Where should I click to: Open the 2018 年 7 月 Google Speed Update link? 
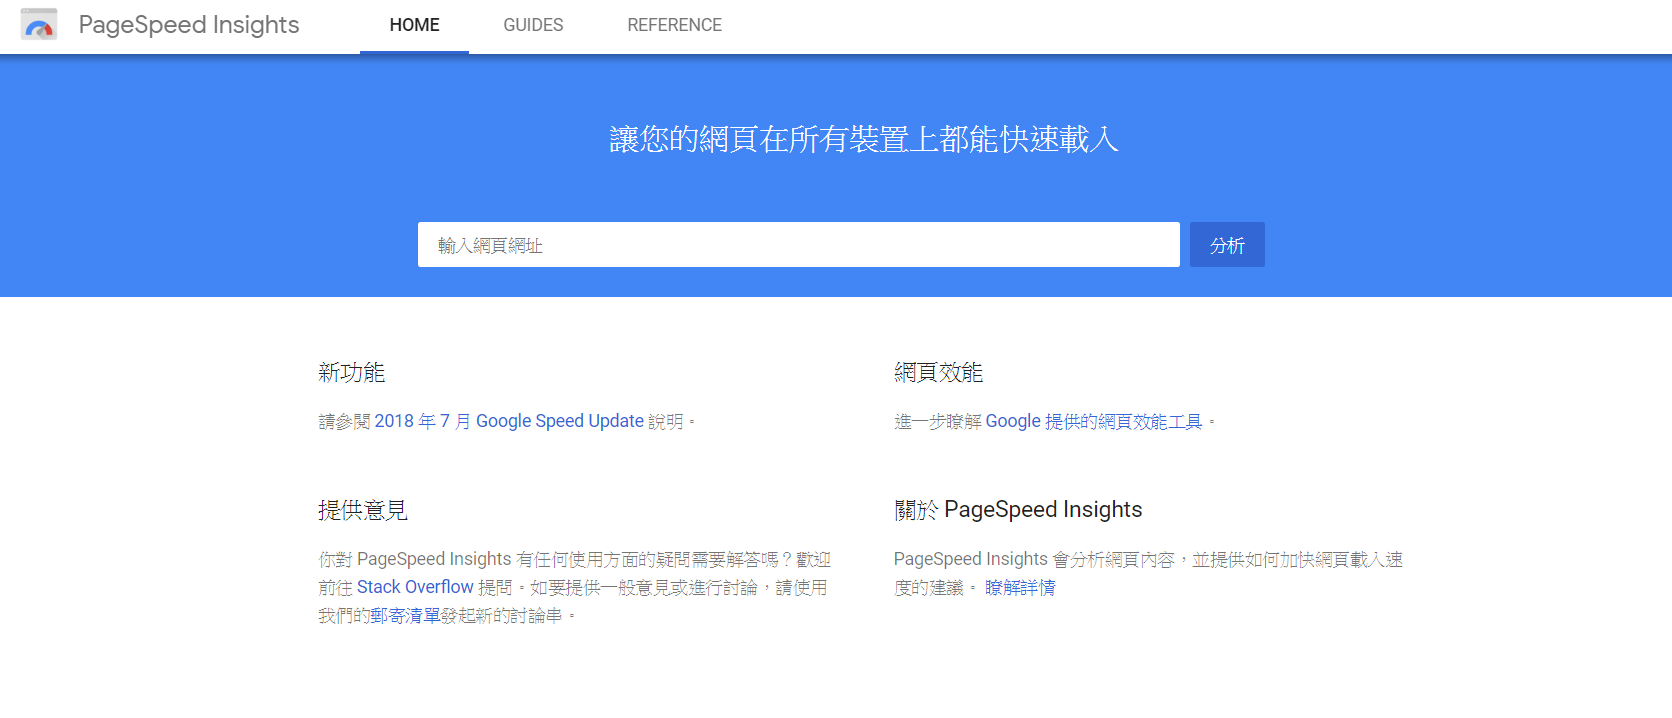pos(509,422)
